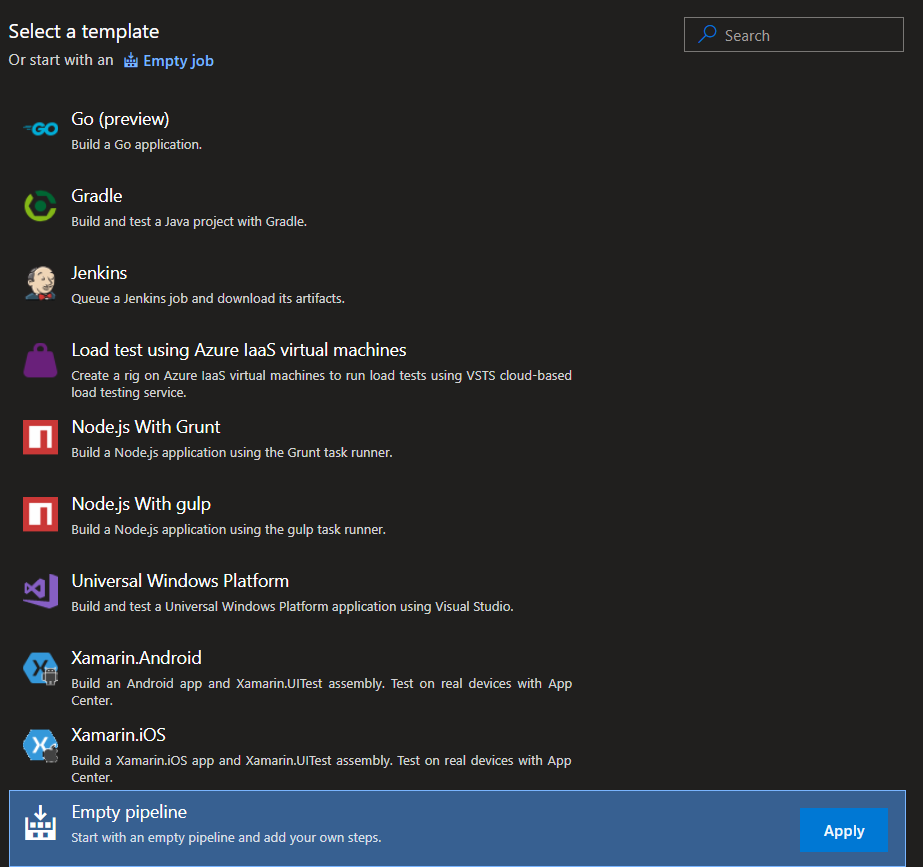Image resolution: width=923 pixels, height=867 pixels.
Task: Apply the Empty pipeline template
Action: click(843, 830)
